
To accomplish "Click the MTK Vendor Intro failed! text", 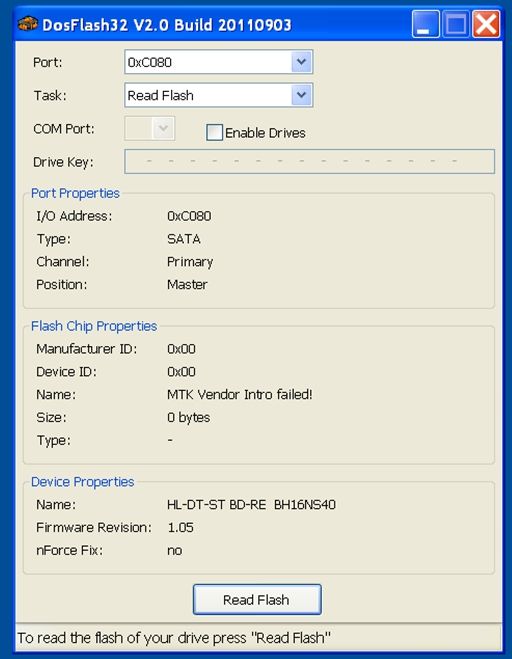I will click(x=240, y=394).
